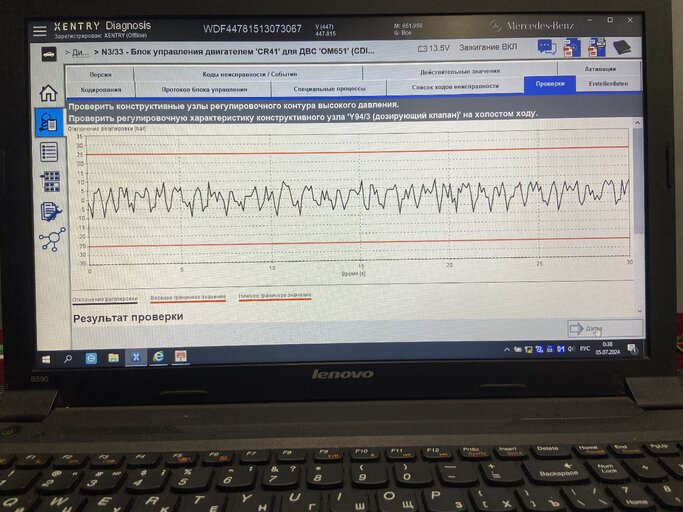
Task: Click the battery voltage 13.5V indicator
Action: coord(433,48)
